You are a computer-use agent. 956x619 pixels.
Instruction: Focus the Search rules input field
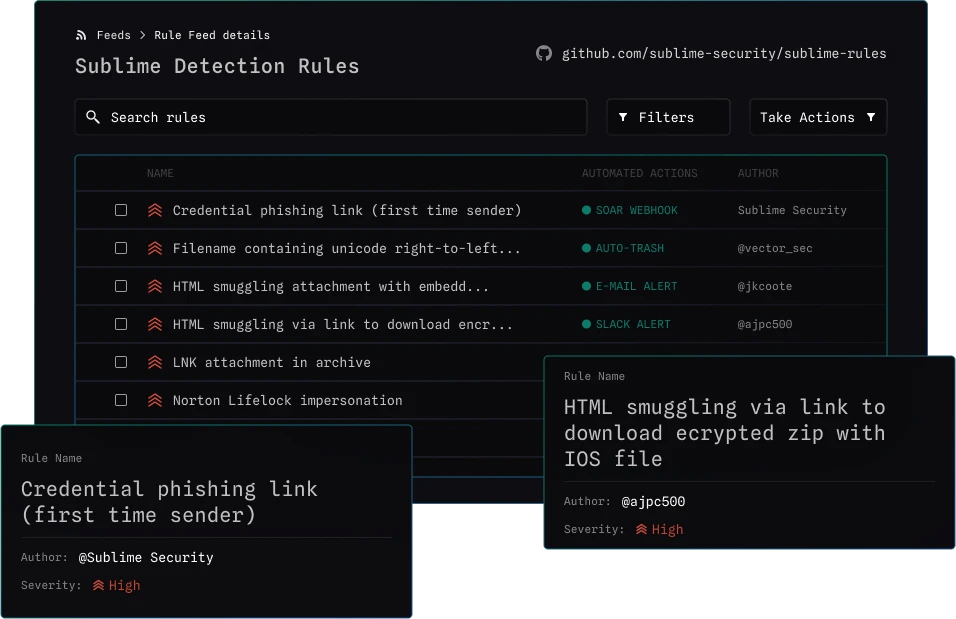(x=331, y=117)
